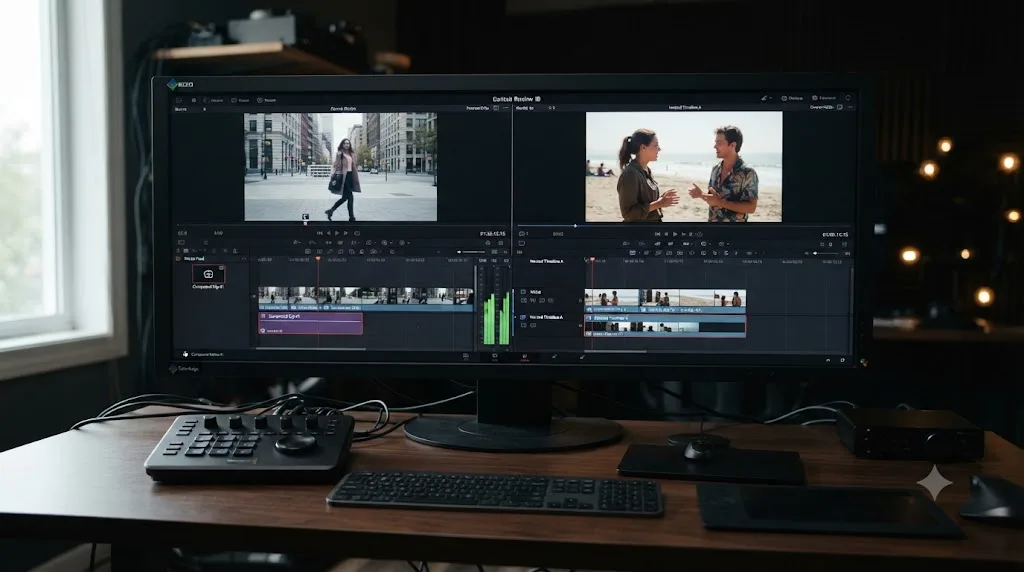
Task: Click the Compound status text at the bottom left
Action: click(207, 355)
